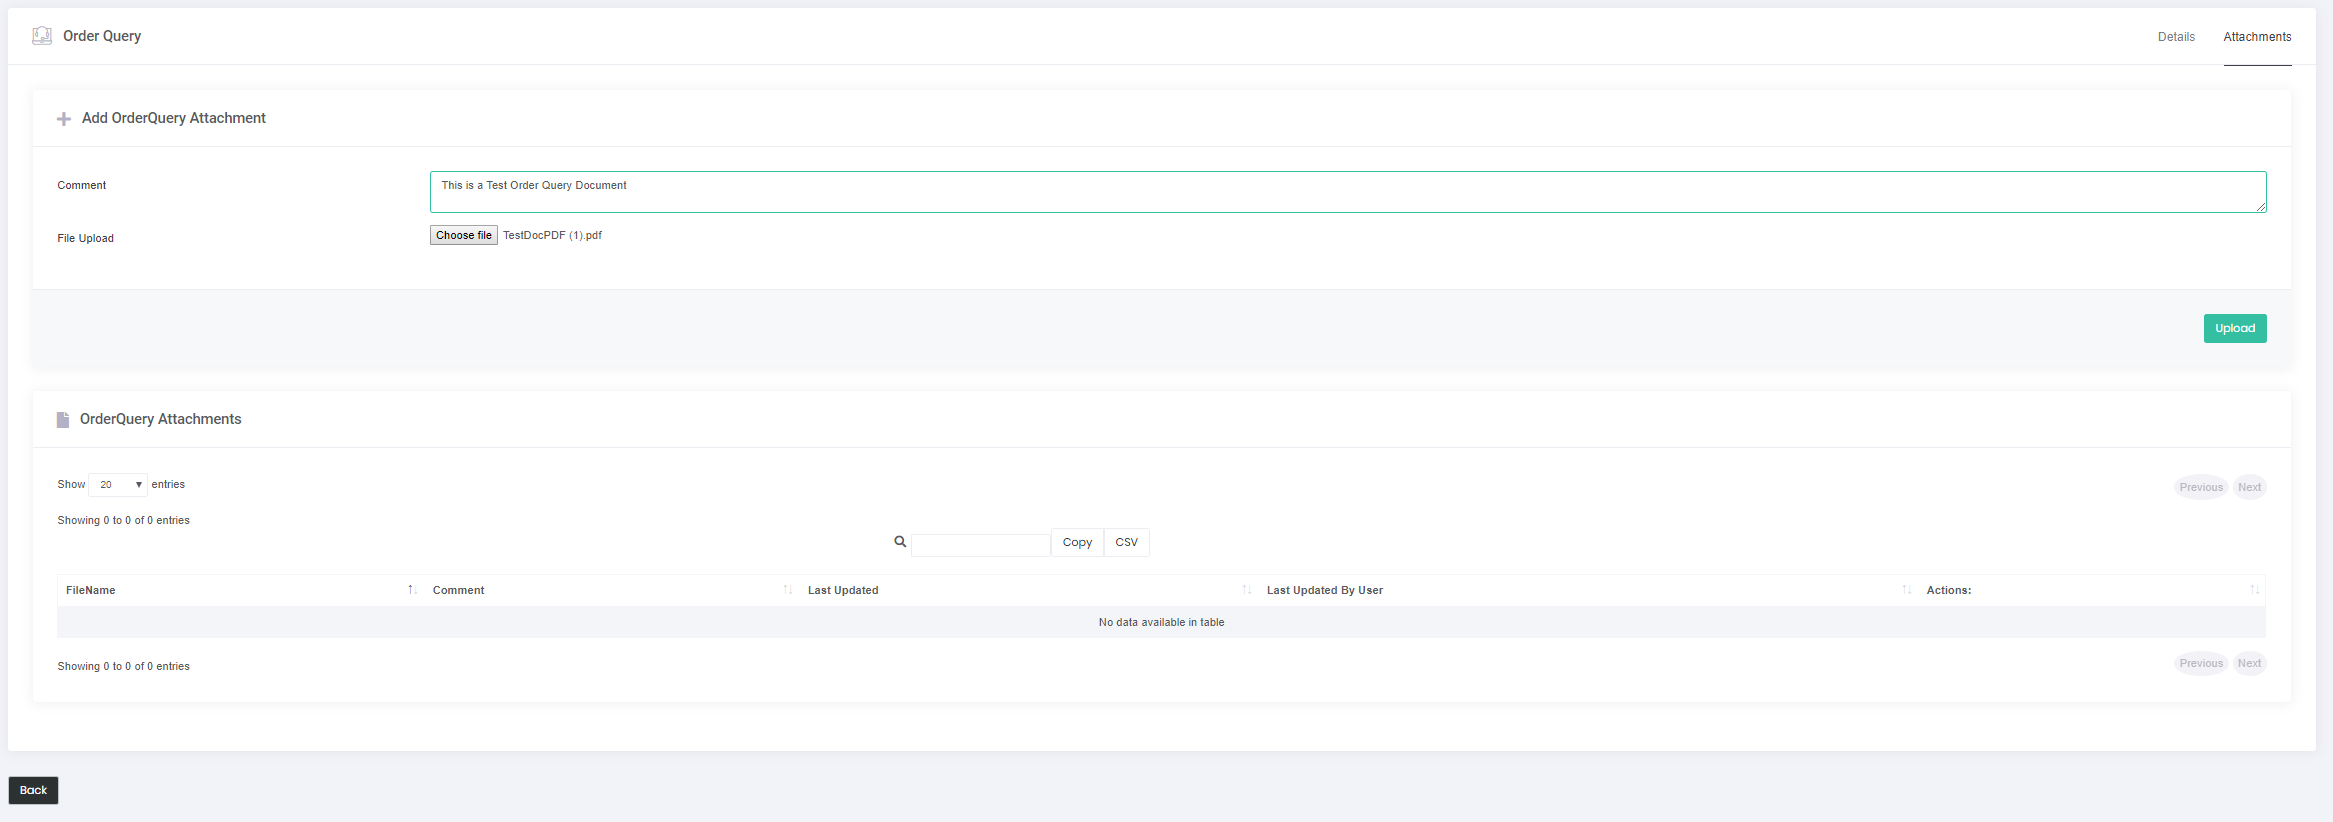Export the table using CSV button
Screen dimensions: 2333x822
tap(1127, 543)
